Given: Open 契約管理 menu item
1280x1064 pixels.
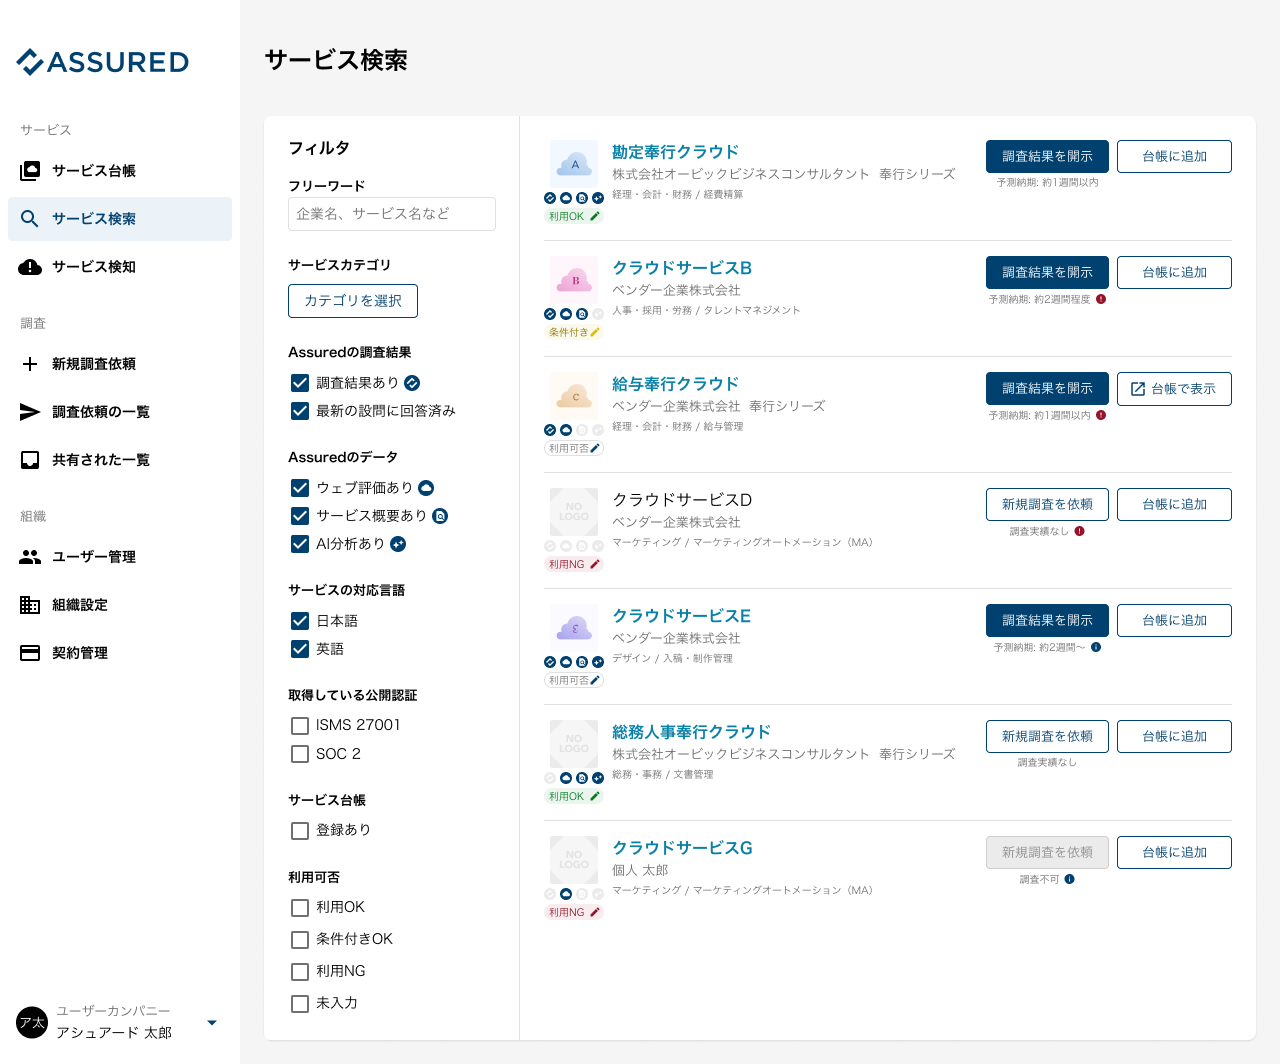Looking at the screenshot, I should tap(120, 653).
